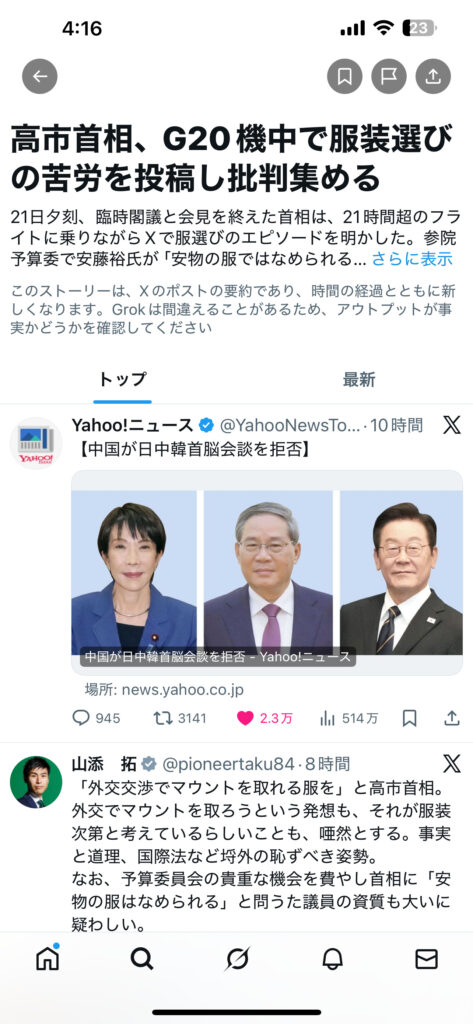Image resolution: width=473 pixels, height=1024 pixels.
Task: Open replies on the post showing 945
Action: point(96,718)
